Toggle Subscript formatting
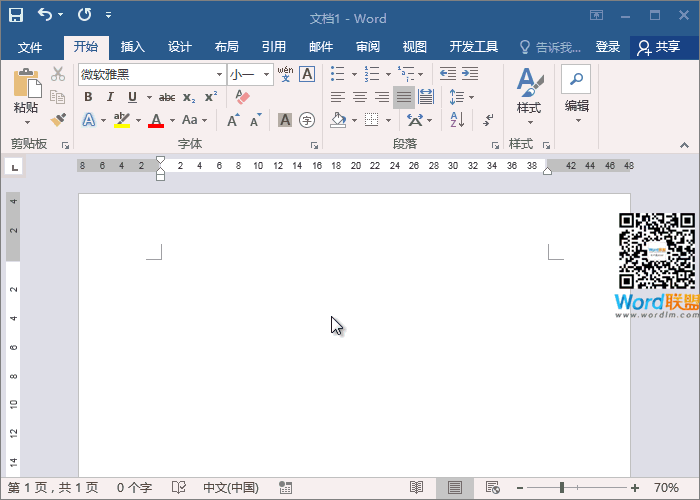700x500 pixels. click(x=189, y=97)
